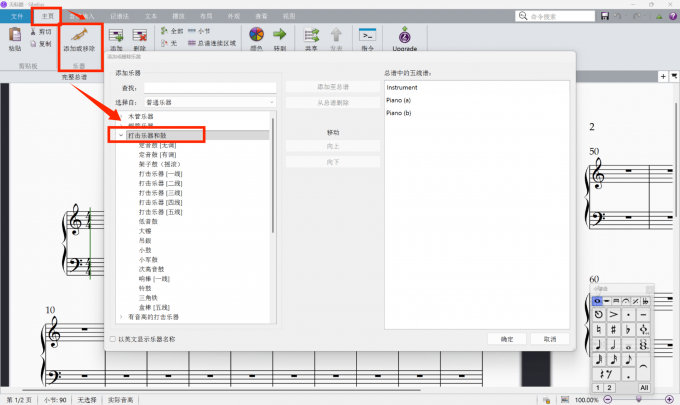Switch to the 播放 ribbon tab

tap(179, 16)
